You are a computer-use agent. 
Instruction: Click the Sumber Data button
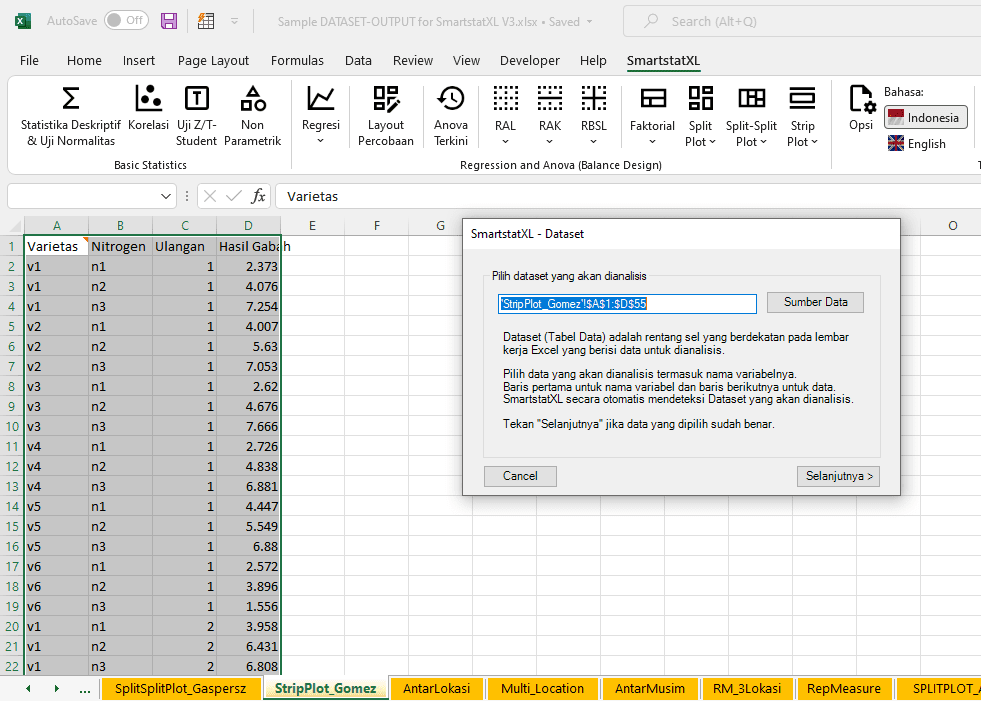click(815, 303)
